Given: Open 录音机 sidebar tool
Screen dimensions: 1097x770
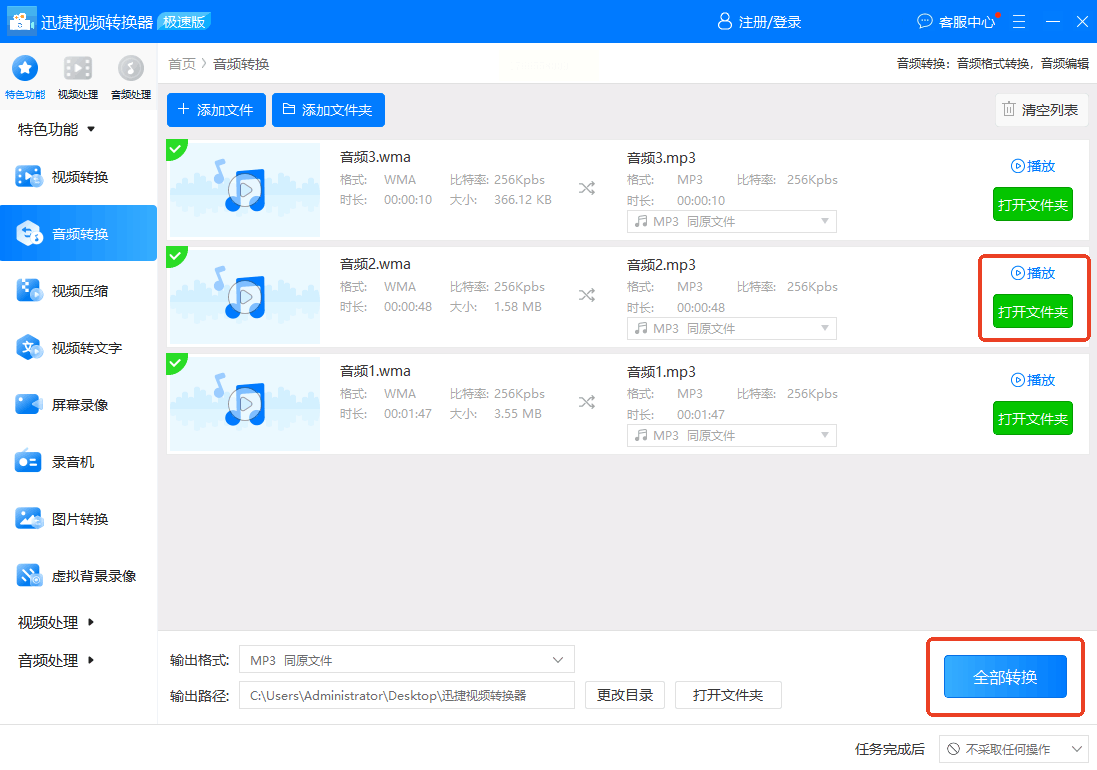Looking at the screenshot, I should coord(78,462).
